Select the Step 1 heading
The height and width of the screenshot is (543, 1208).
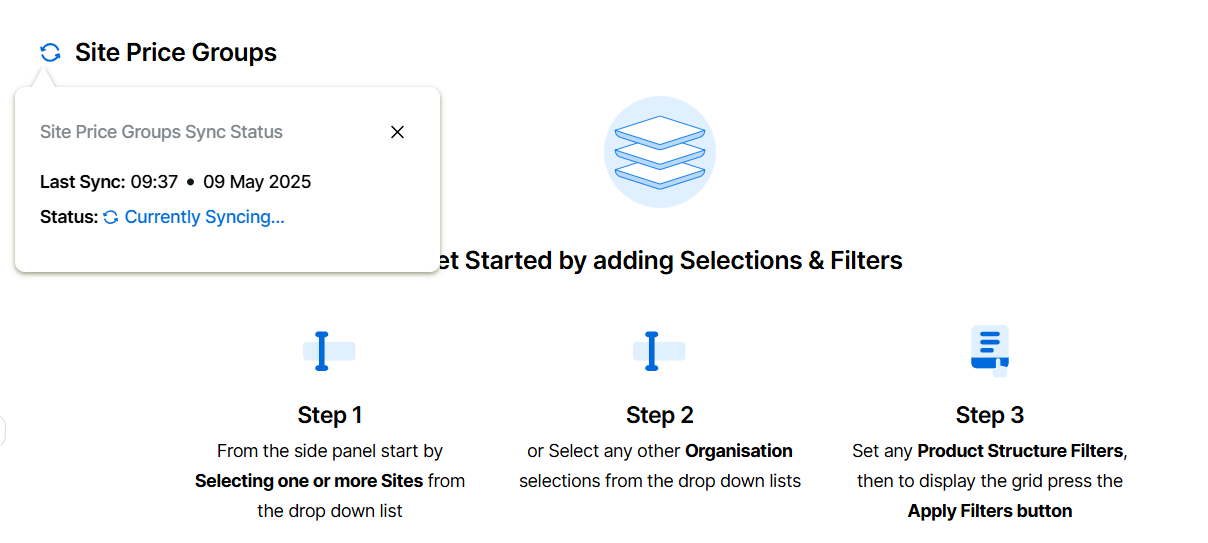pyautogui.click(x=329, y=415)
